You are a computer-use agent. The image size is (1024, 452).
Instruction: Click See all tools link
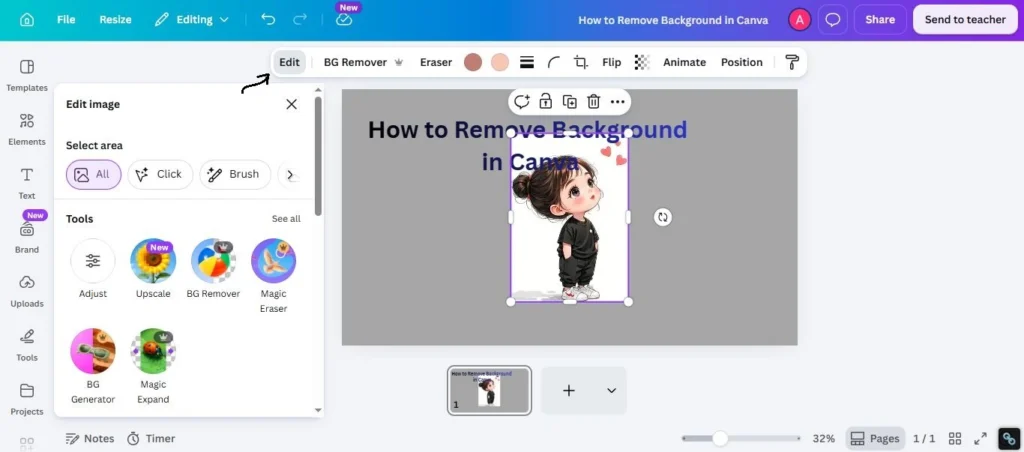point(286,219)
